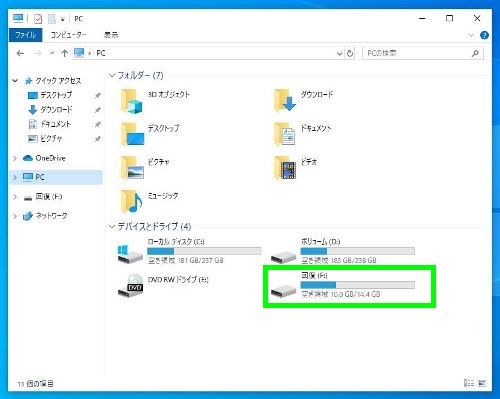Open Explorer help question mark
Image resolution: width=500 pixels, height=399 pixels.
coord(484,35)
